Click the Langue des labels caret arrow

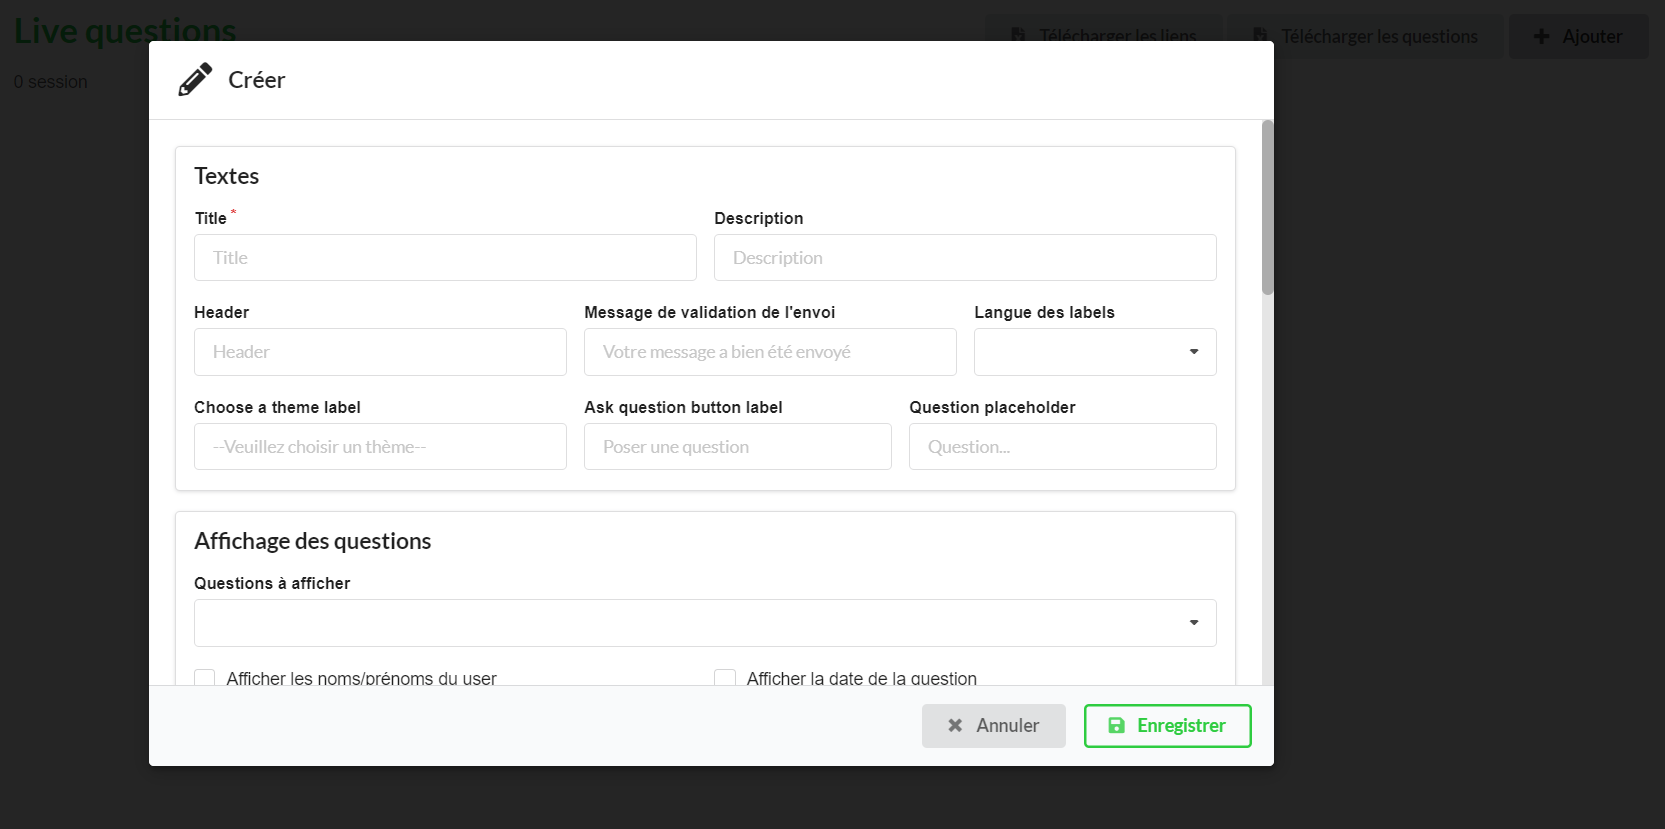(1194, 352)
